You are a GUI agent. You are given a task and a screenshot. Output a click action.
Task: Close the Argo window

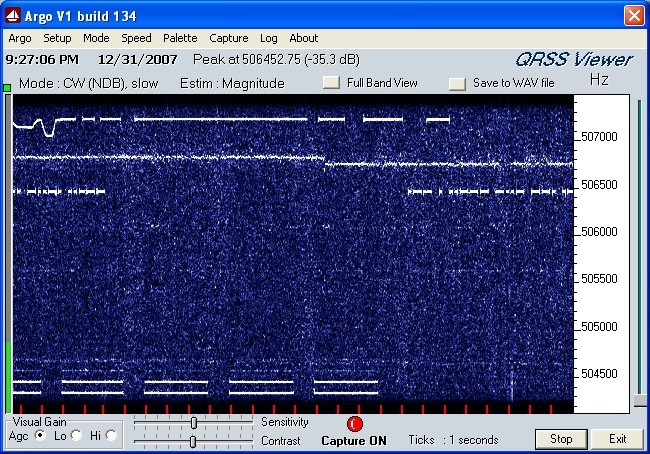click(x=634, y=16)
